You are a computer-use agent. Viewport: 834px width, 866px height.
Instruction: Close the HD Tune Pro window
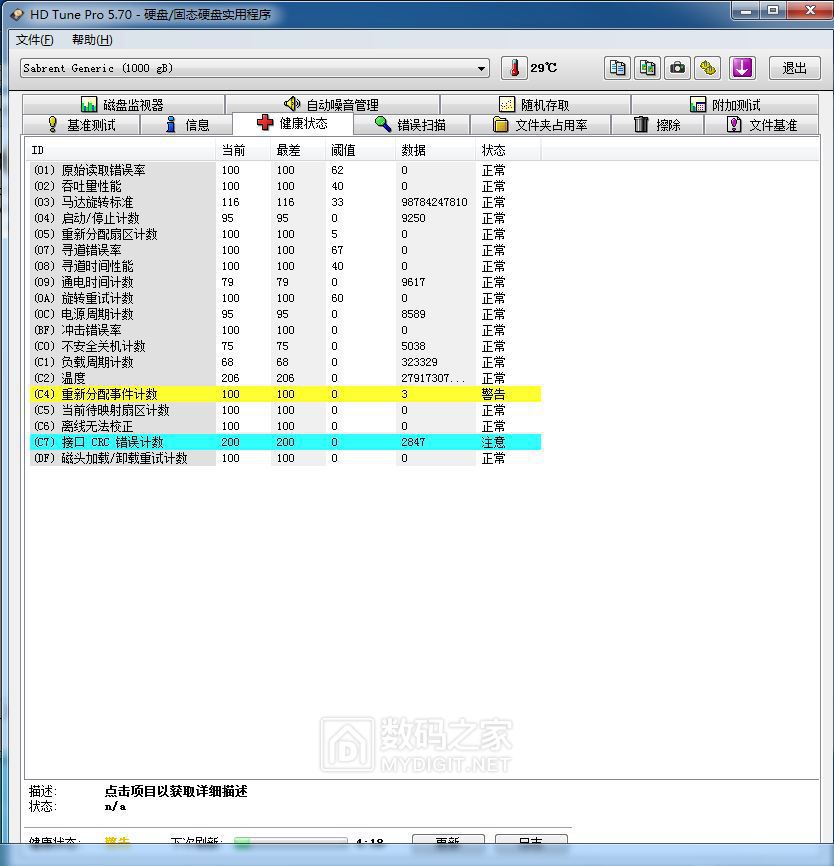point(810,10)
